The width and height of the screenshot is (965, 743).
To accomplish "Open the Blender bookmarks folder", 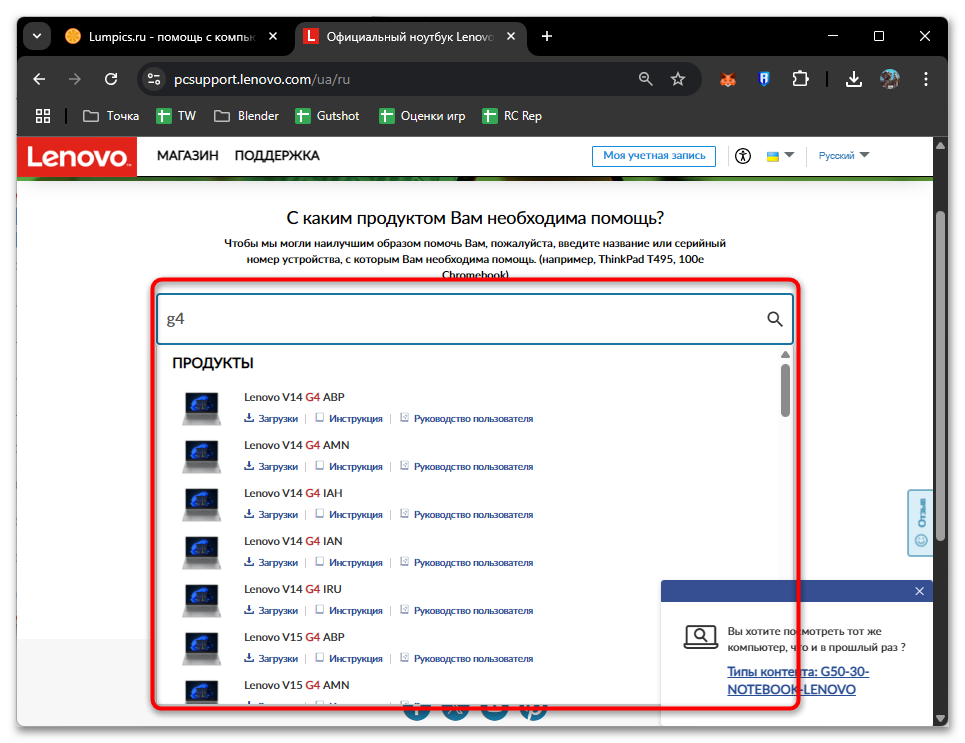I will (246, 116).
